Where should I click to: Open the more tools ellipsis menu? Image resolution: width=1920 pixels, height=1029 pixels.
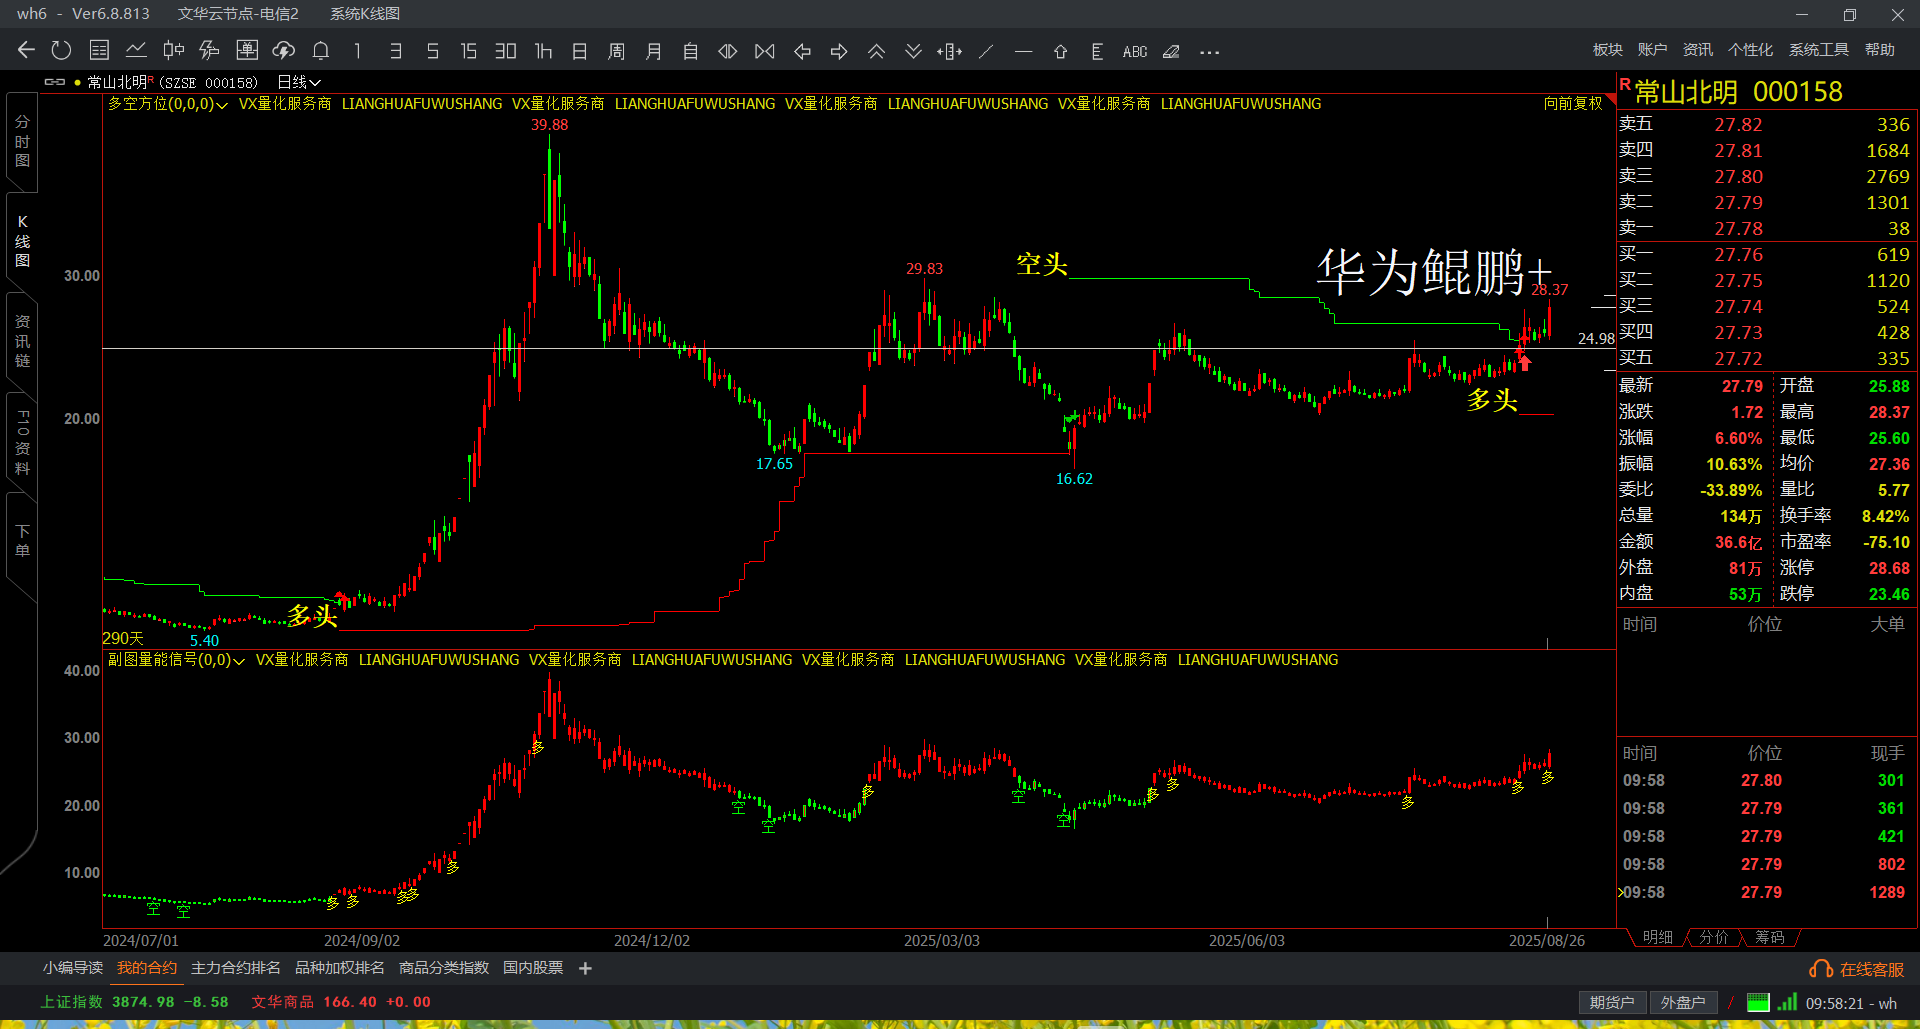tap(1209, 52)
